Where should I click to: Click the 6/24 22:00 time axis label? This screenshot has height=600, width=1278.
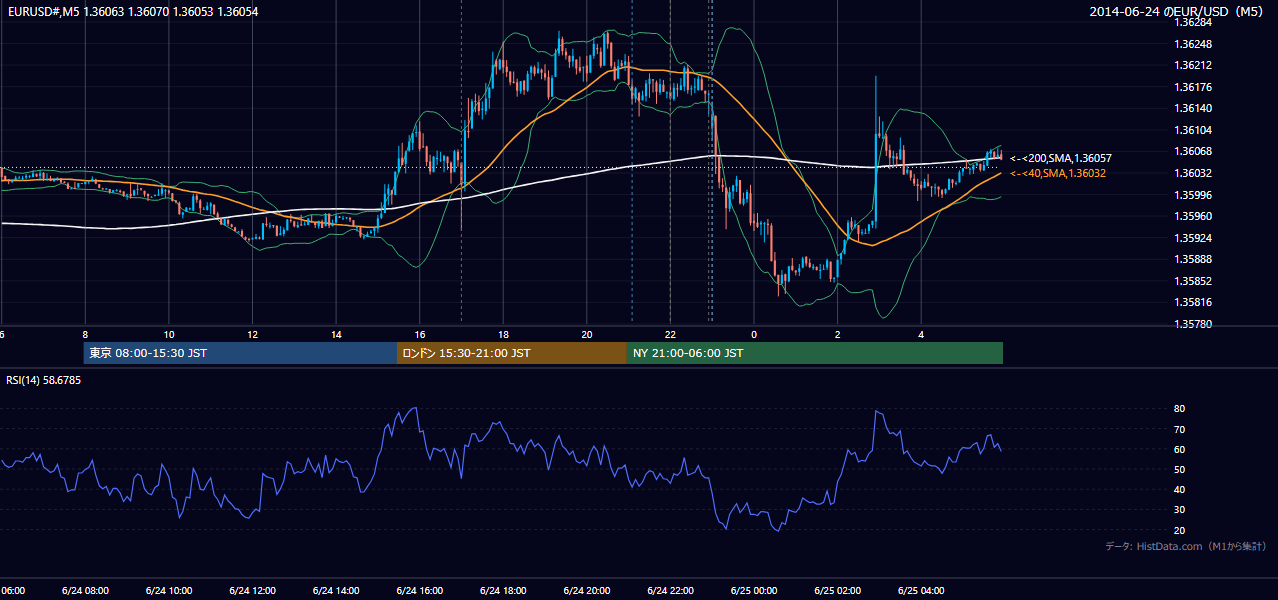coord(670,591)
